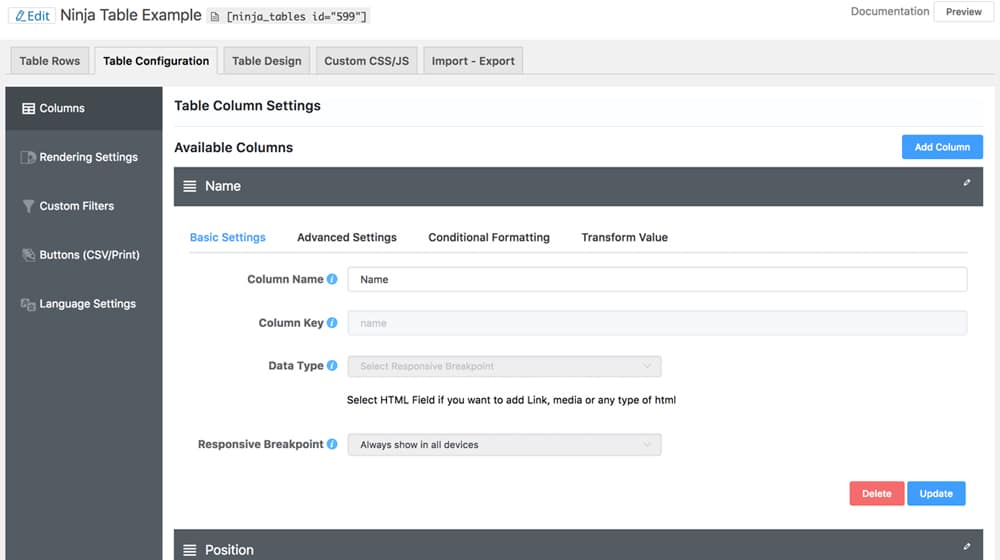Open the Responsive Breakpoint dropdown
This screenshot has height=560, width=1000.
pos(504,445)
